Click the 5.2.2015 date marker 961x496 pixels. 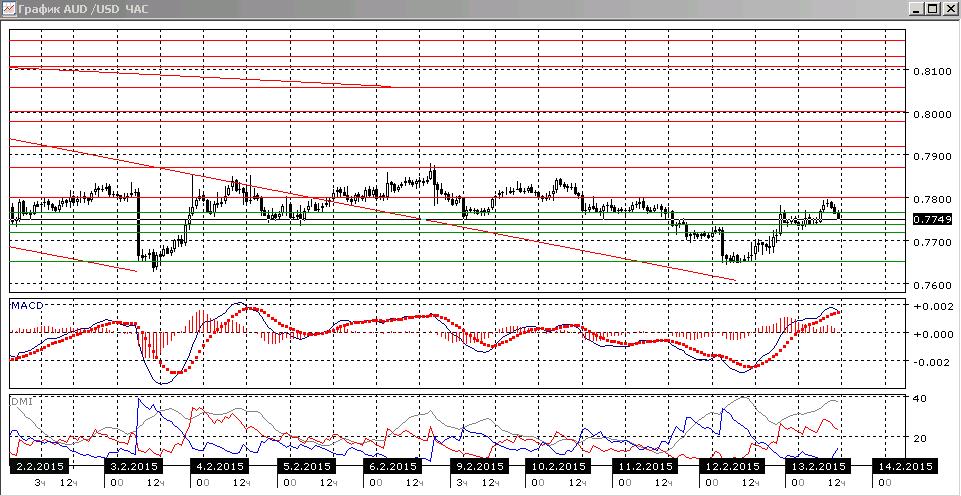(305, 466)
